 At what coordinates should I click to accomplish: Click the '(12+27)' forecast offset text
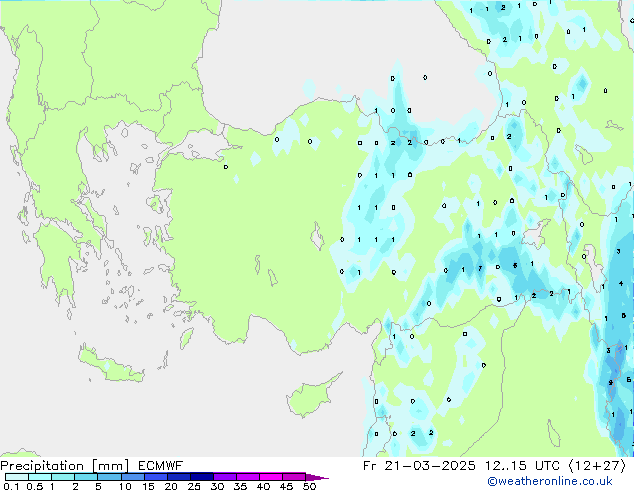pyautogui.click(x=597, y=466)
